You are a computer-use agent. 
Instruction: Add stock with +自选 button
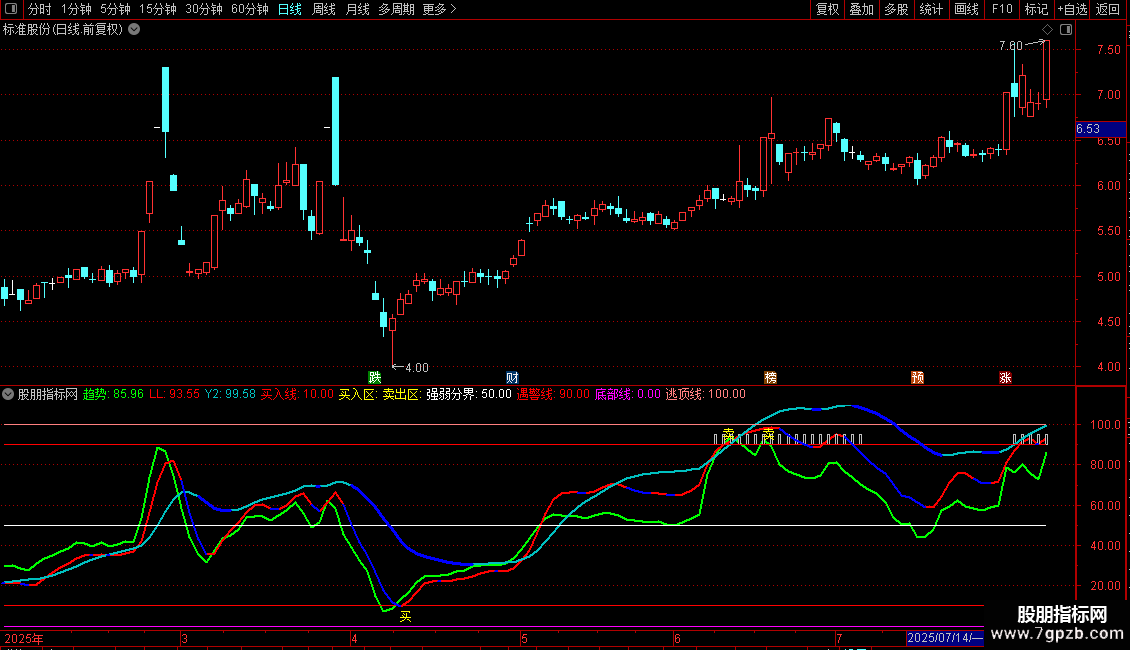pyautogui.click(x=1072, y=9)
